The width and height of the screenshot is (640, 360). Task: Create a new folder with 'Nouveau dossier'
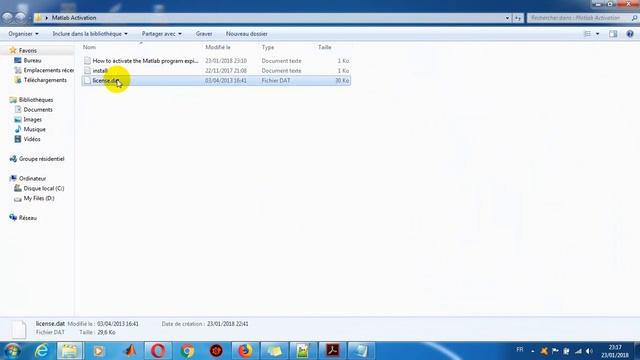[247, 34]
